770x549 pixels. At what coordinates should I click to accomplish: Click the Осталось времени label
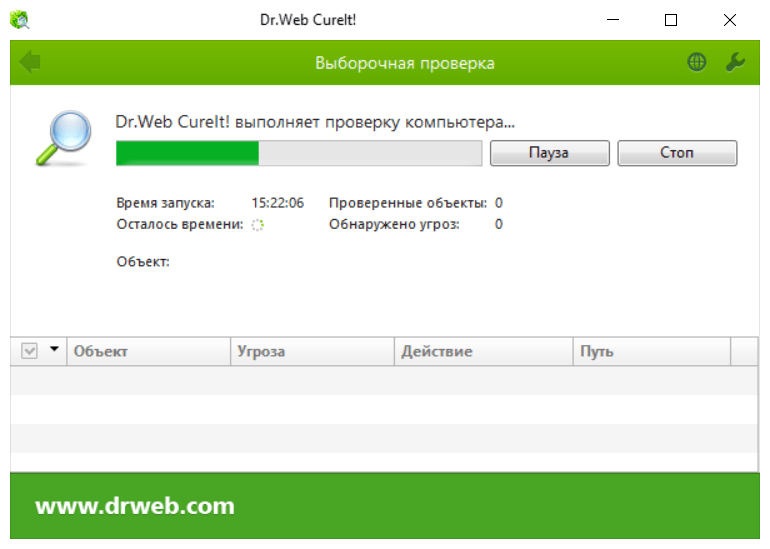(180, 224)
